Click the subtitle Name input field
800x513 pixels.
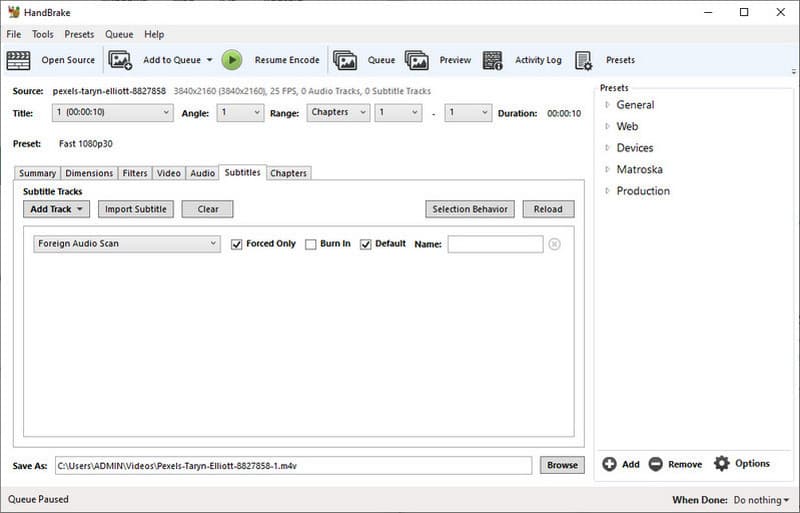click(495, 244)
